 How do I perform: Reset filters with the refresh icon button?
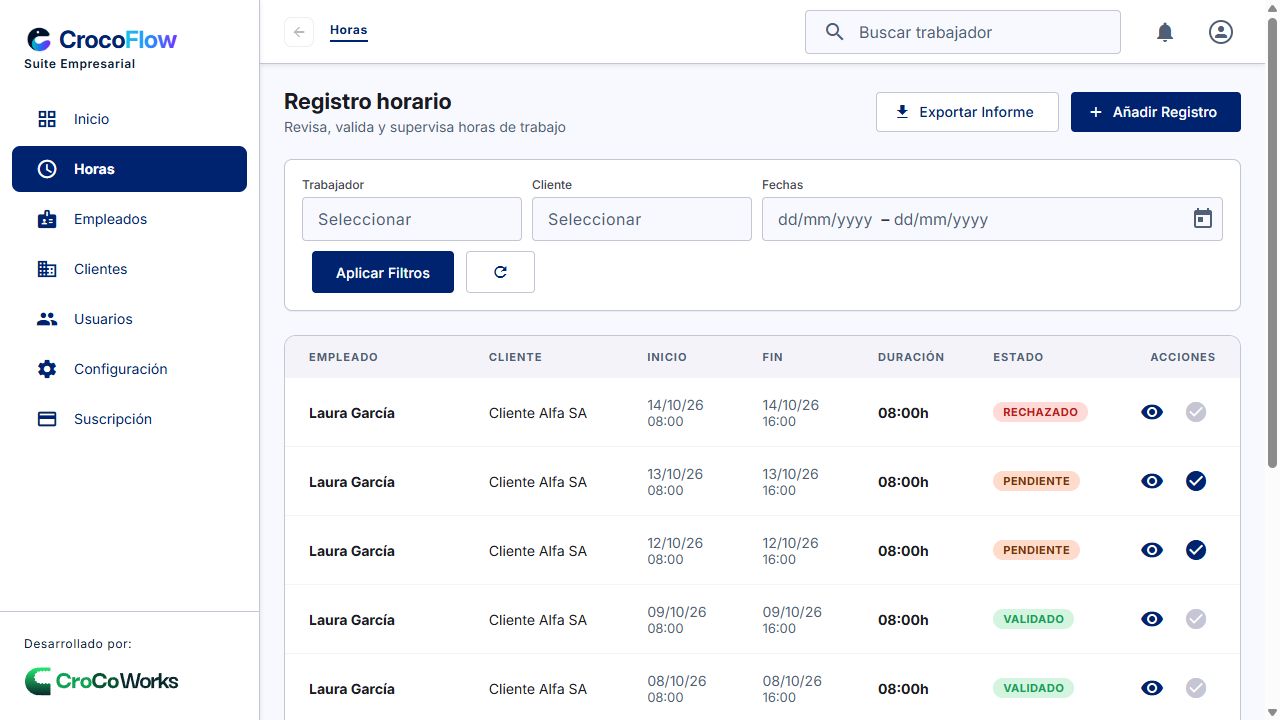(500, 272)
